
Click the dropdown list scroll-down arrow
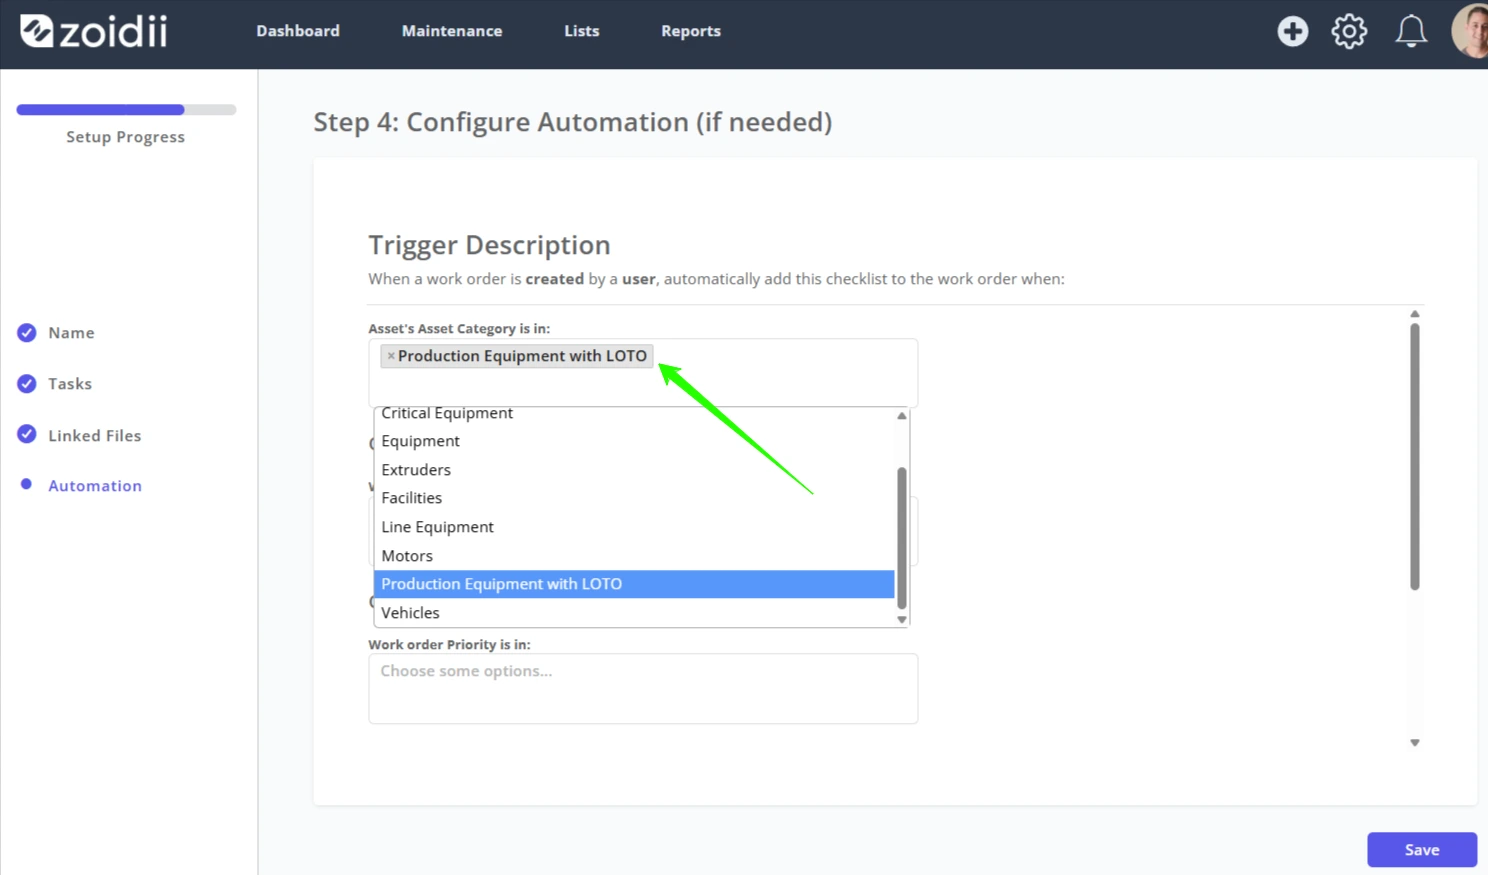[x=902, y=620]
